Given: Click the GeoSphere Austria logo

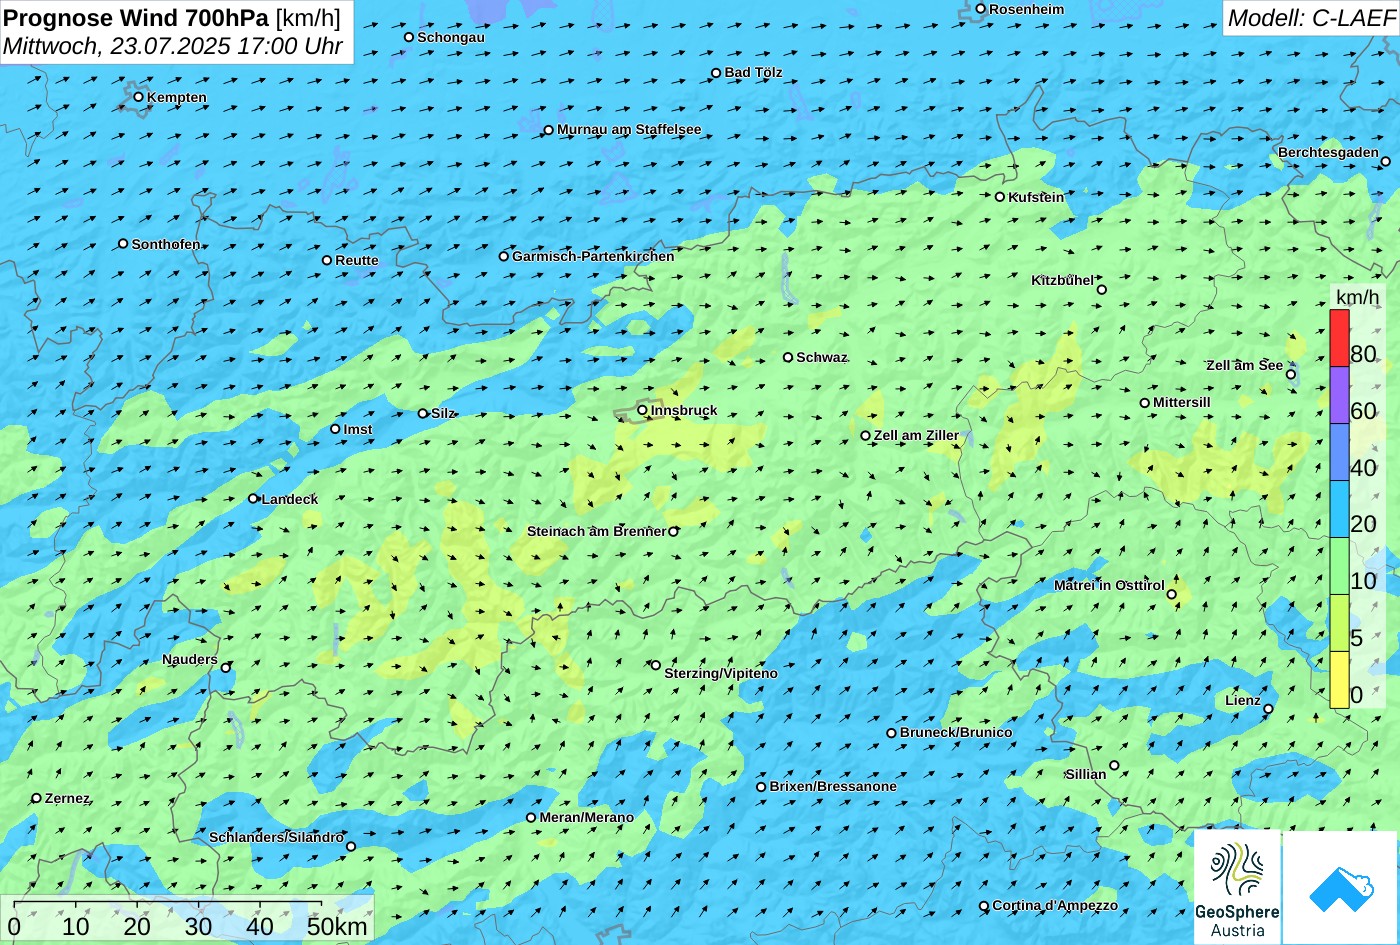Looking at the screenshot, I should click(x=1237, y=887).
